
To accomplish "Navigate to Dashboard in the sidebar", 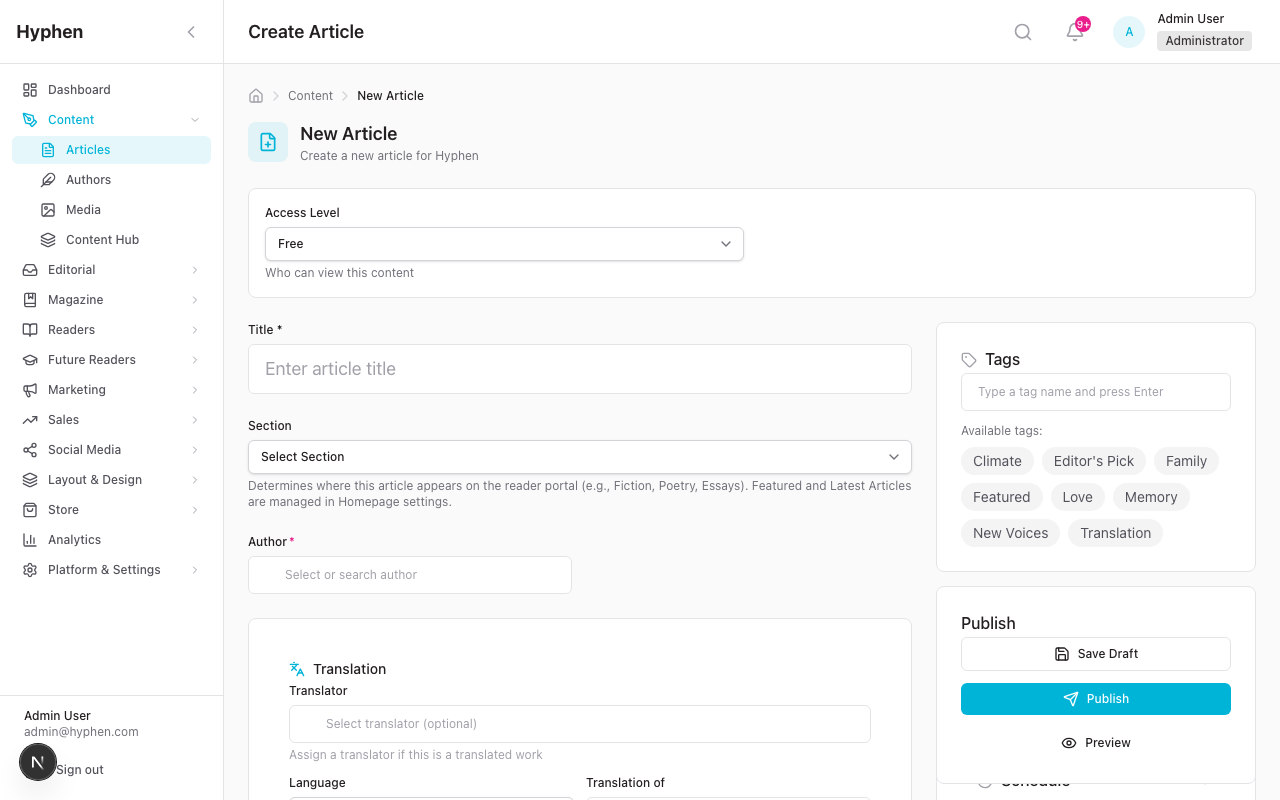I will click(79, 89).
